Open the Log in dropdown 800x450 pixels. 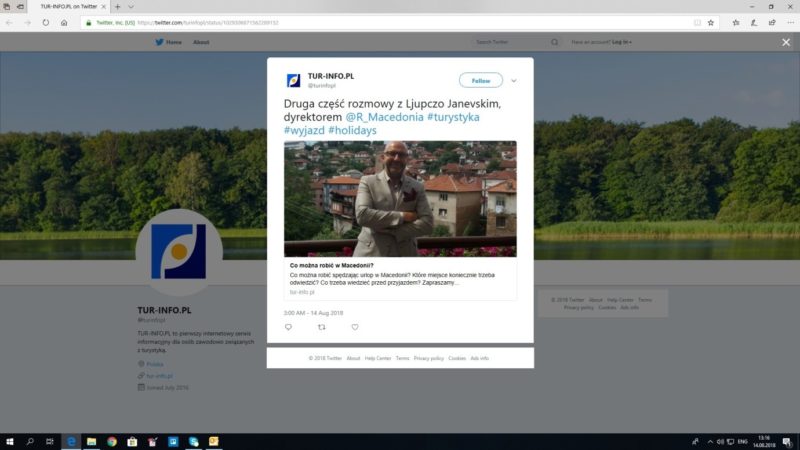[x=621, y=42]
